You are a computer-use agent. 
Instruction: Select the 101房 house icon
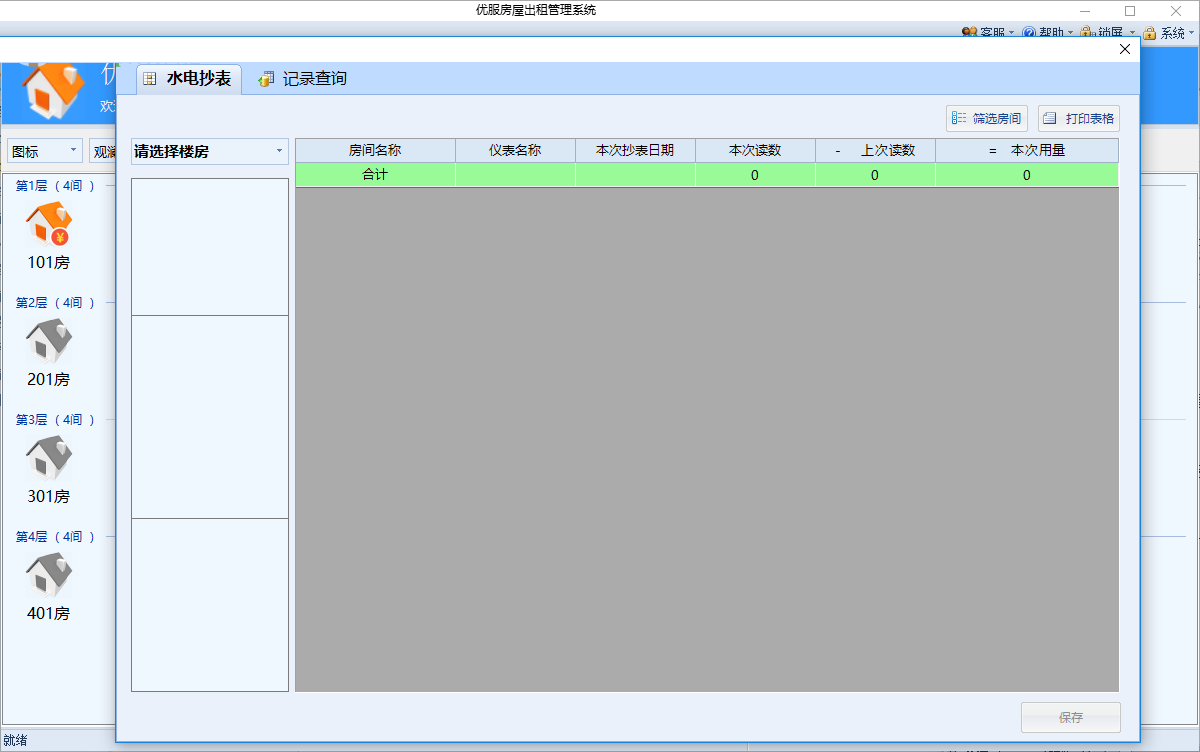tap(49, 224)
